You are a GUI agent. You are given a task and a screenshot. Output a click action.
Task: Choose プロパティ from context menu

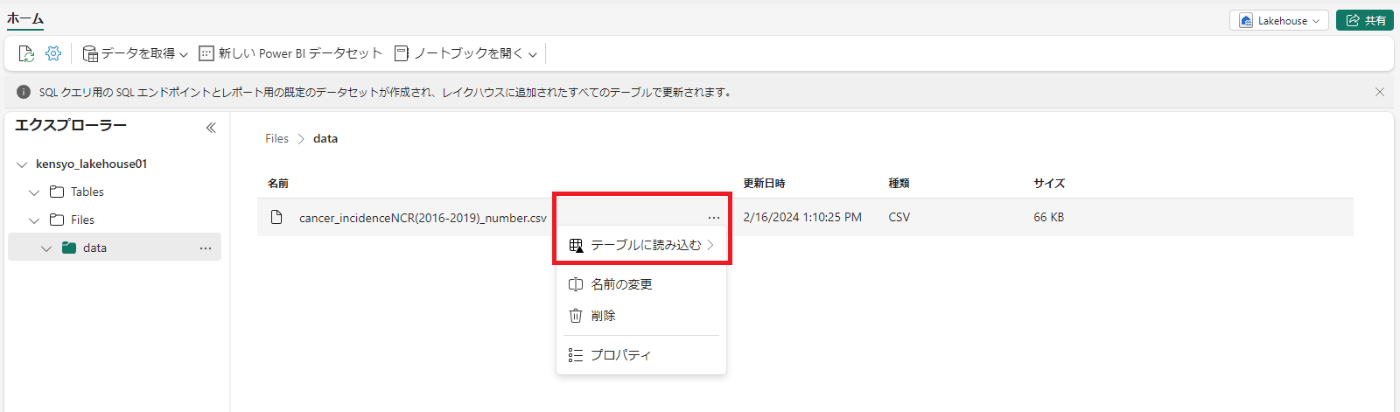642,355
